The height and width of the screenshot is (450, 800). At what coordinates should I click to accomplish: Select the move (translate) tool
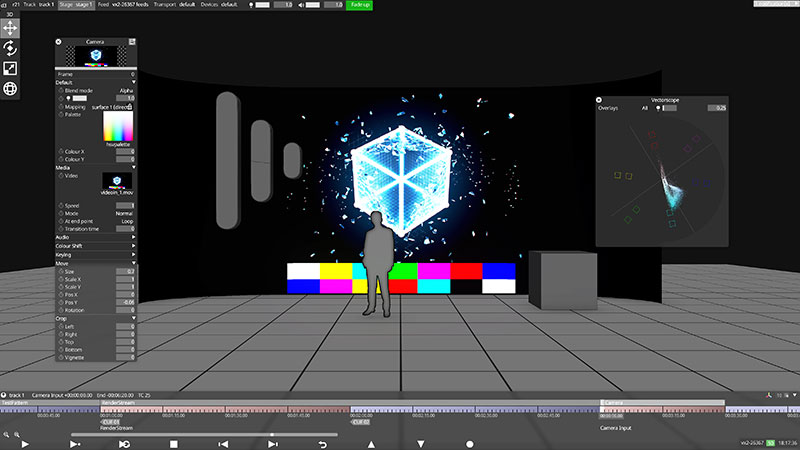pyautogui.click(x=10, y=28)
